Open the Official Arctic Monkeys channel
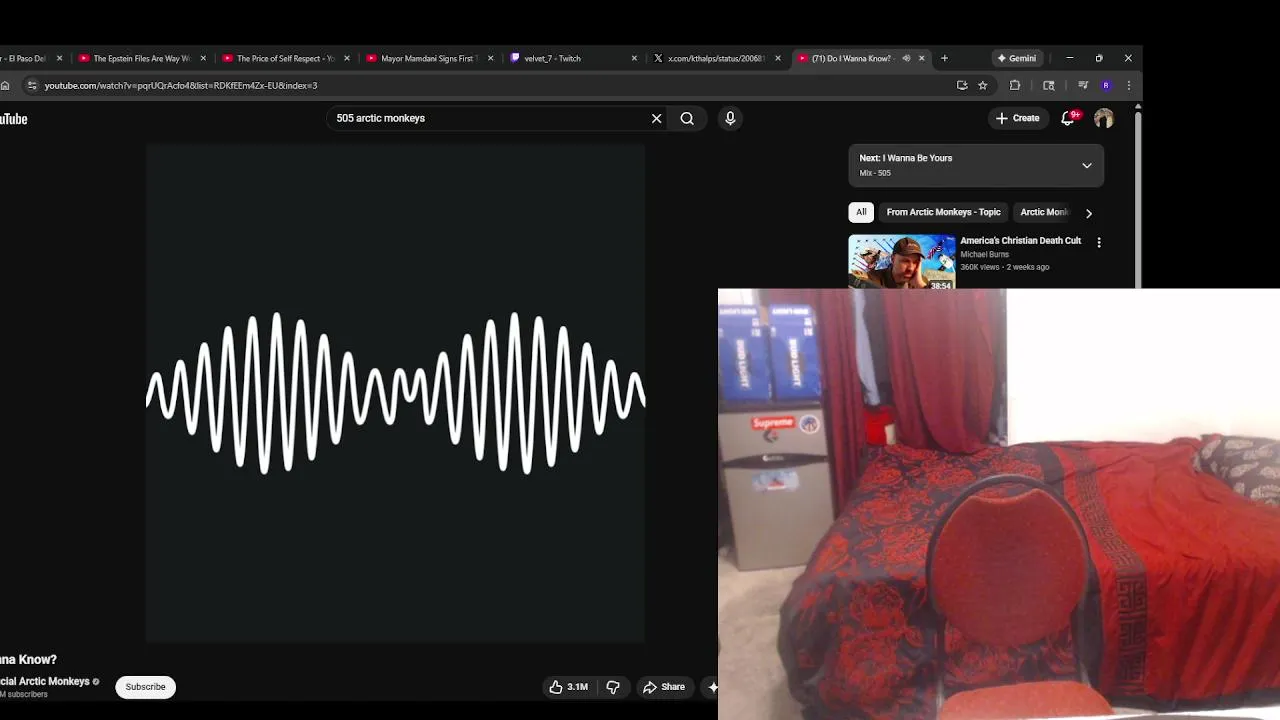The height and width of the screenshot is (720, 1280). 46,681
